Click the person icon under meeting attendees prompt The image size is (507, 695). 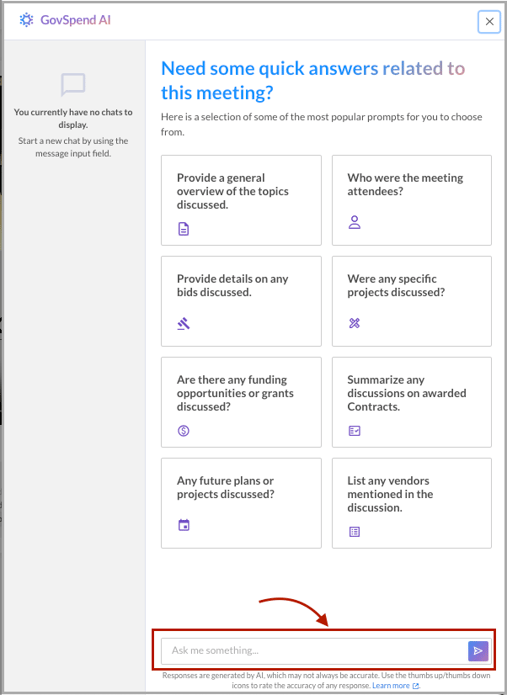tap(354, 222)
